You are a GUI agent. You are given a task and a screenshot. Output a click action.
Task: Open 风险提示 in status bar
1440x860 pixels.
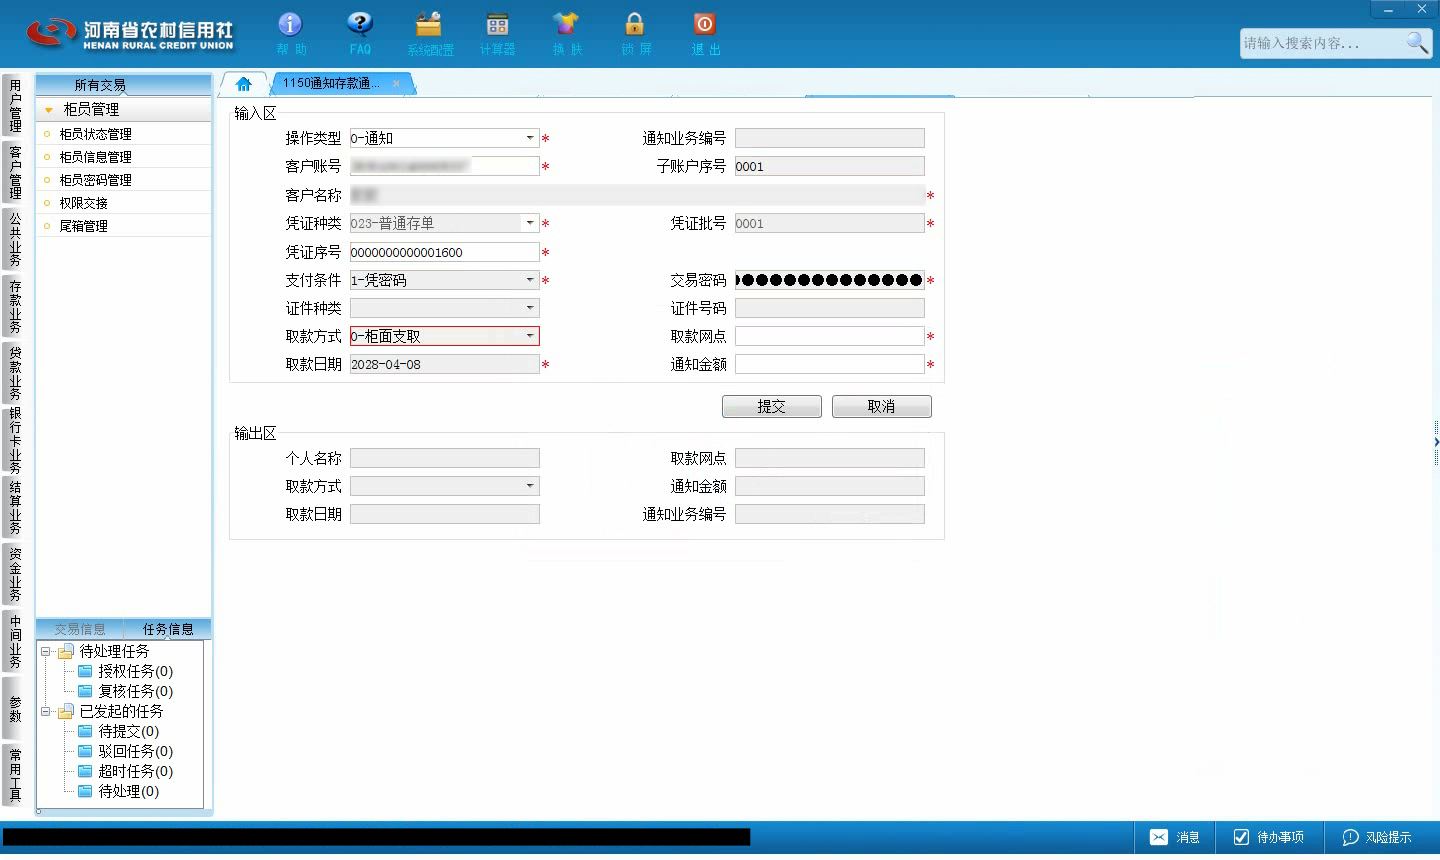1377,837
